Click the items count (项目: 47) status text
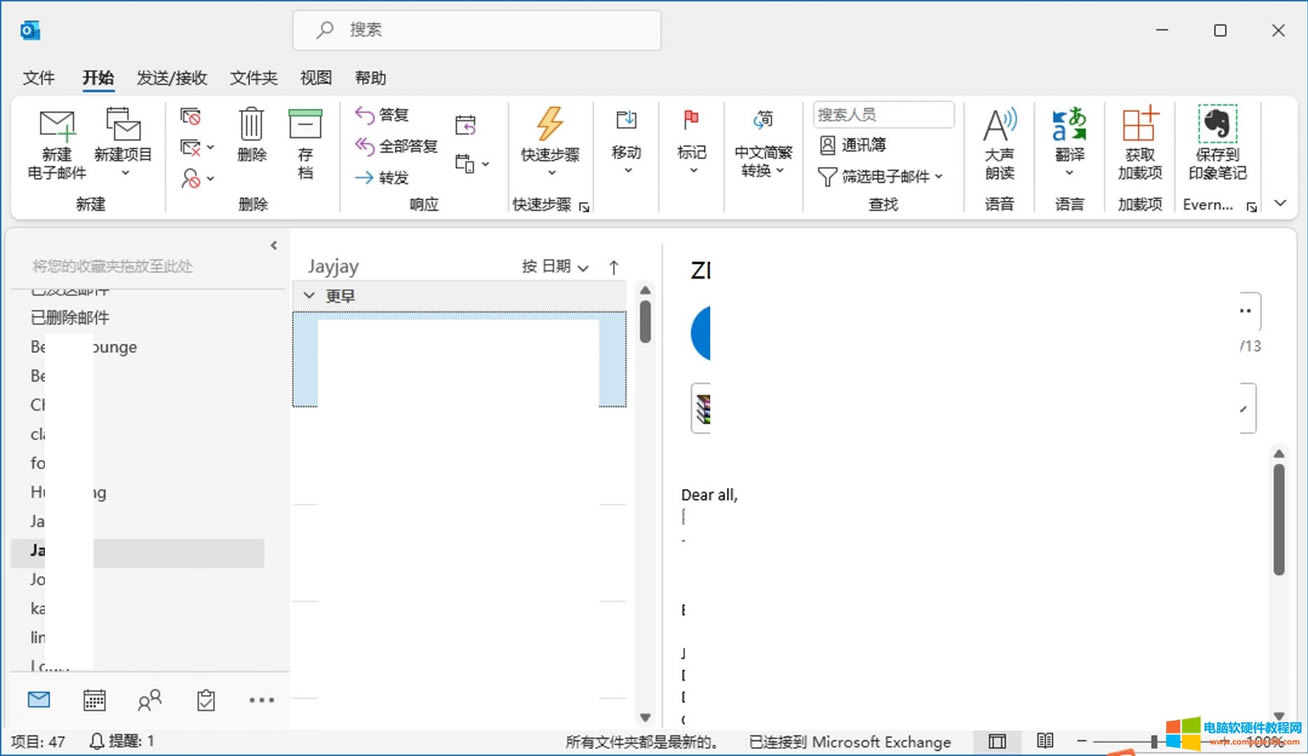Viewport: 1308px width, 756px height. point(36,741)
